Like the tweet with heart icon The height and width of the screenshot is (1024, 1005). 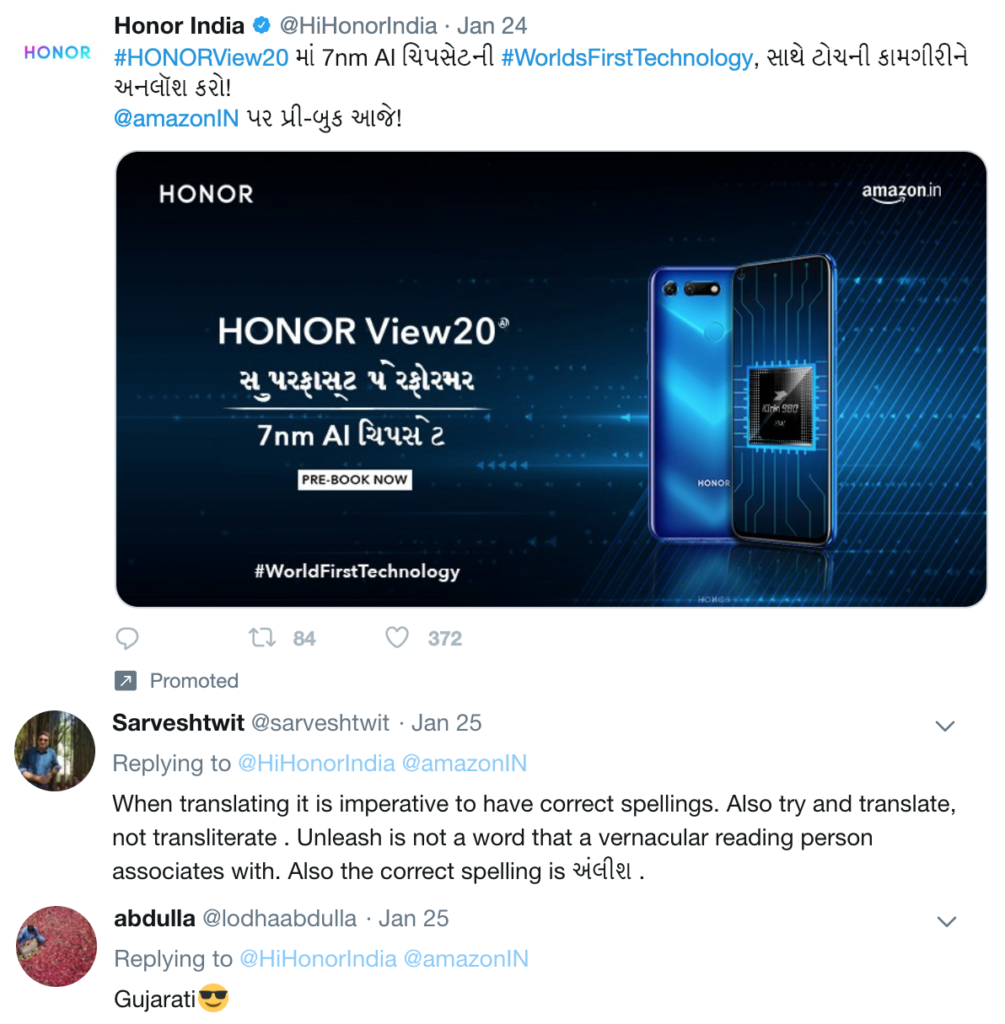coord(397,638)
